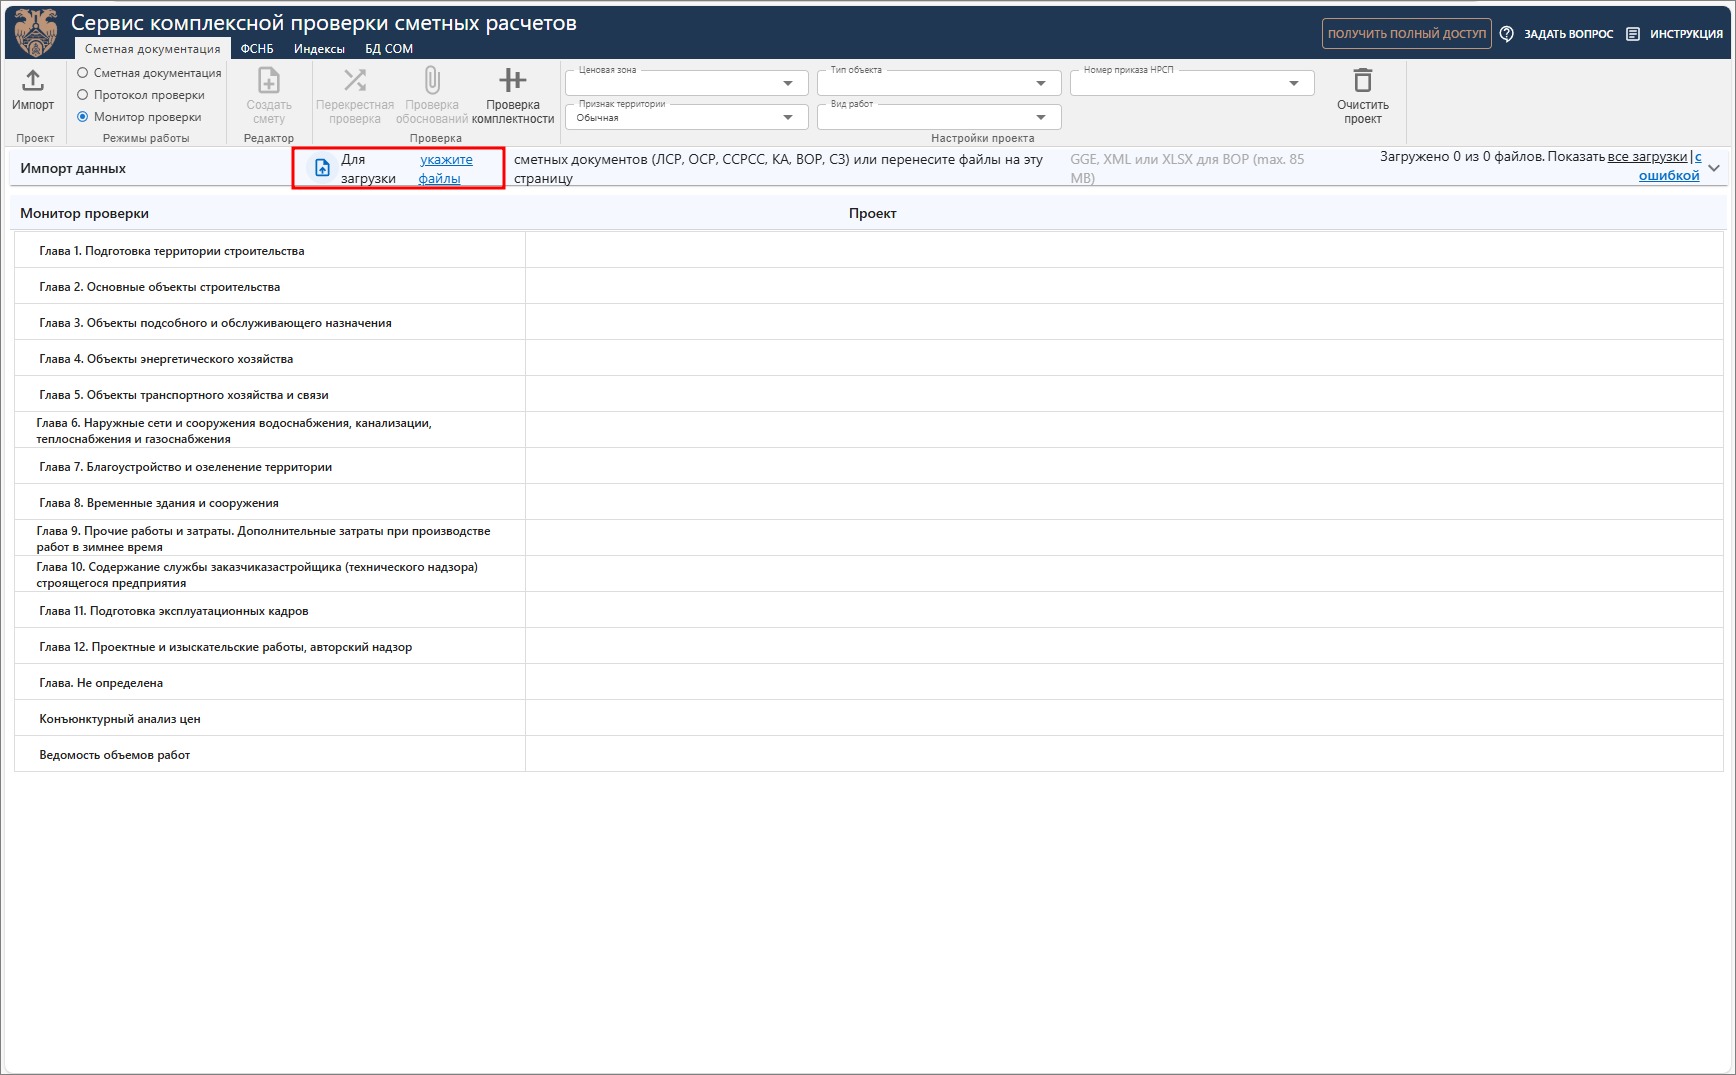
Task: Open the Инструкция manual icon
Action: point(1633,34)
